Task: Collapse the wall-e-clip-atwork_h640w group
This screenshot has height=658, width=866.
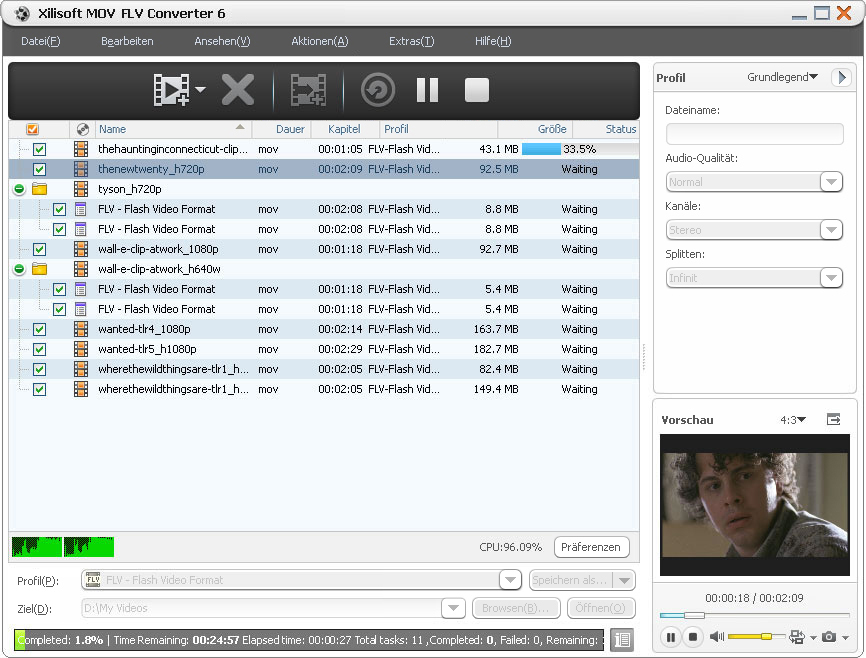Action: pyautogui.click(x=19, y=269)
